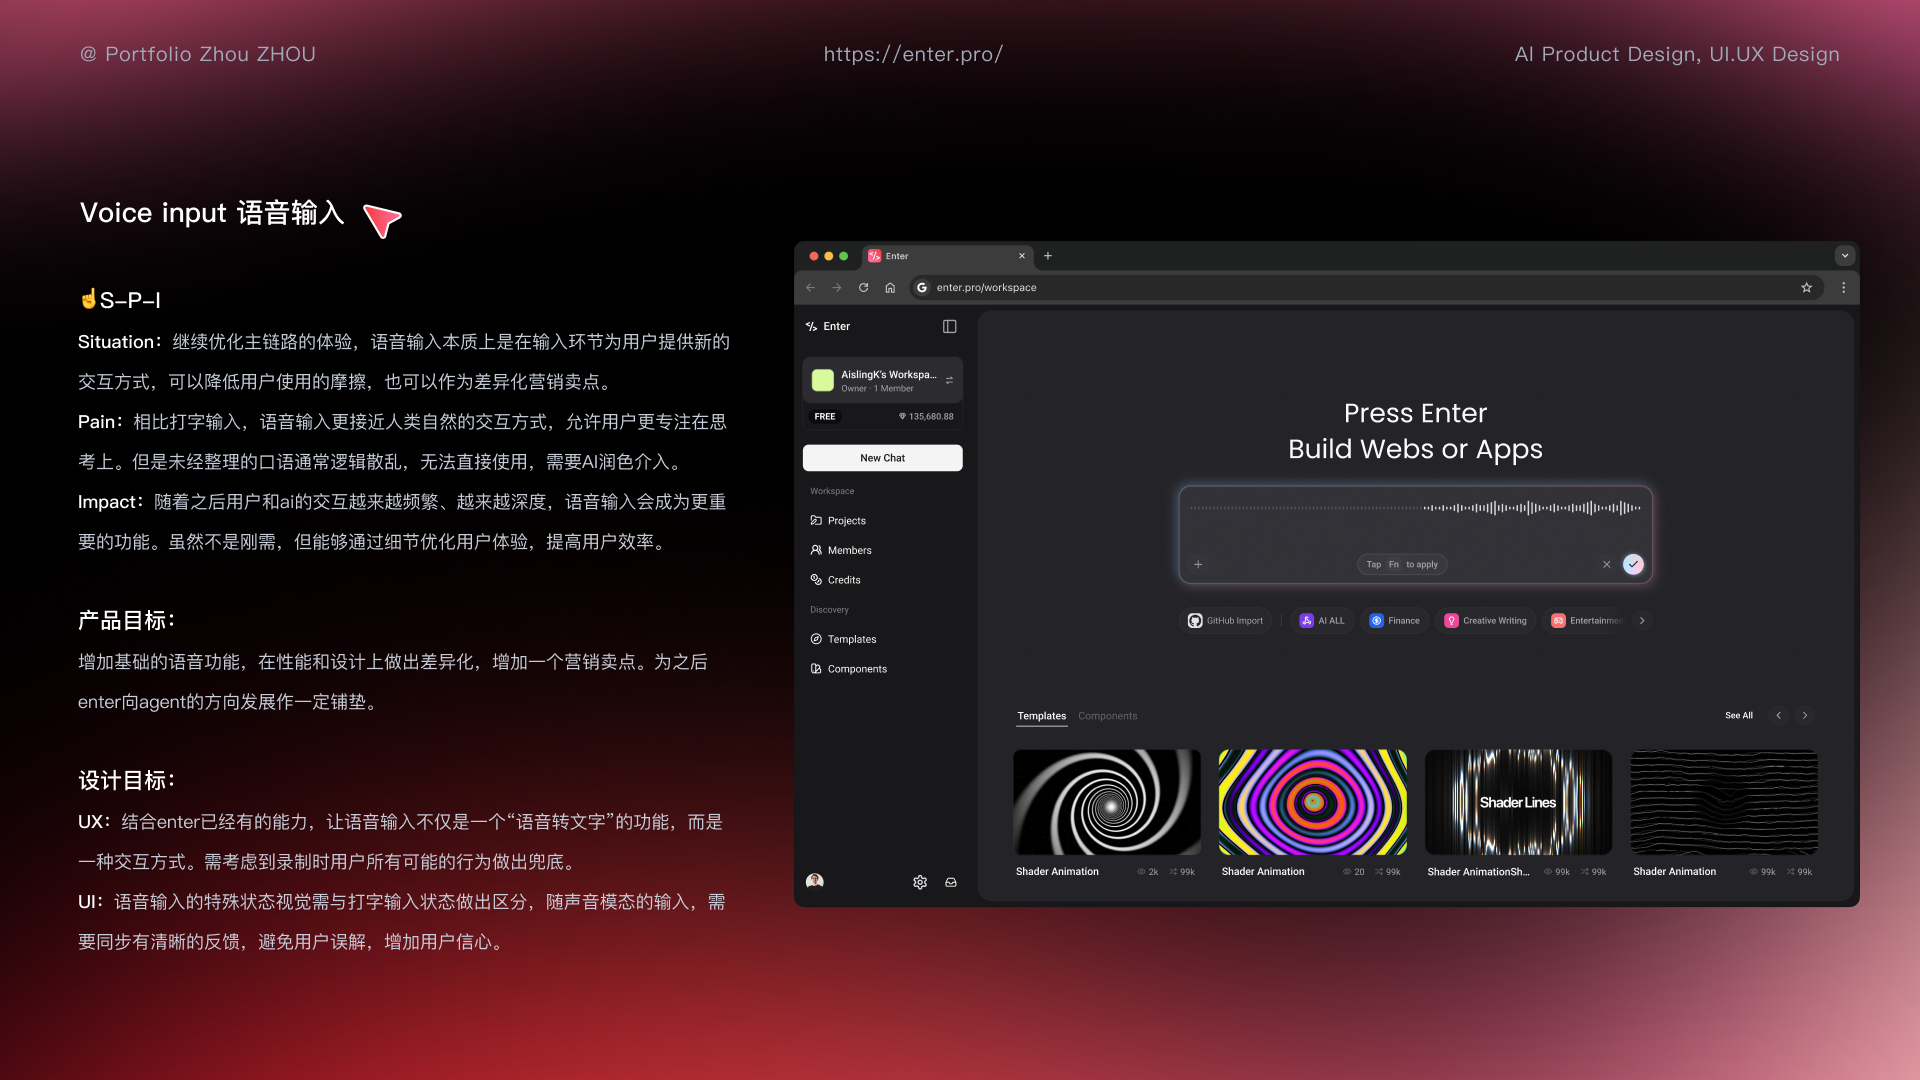
Task: Open Projects in the sidebar
Action: pyautogui.click(x=838, y=521)
